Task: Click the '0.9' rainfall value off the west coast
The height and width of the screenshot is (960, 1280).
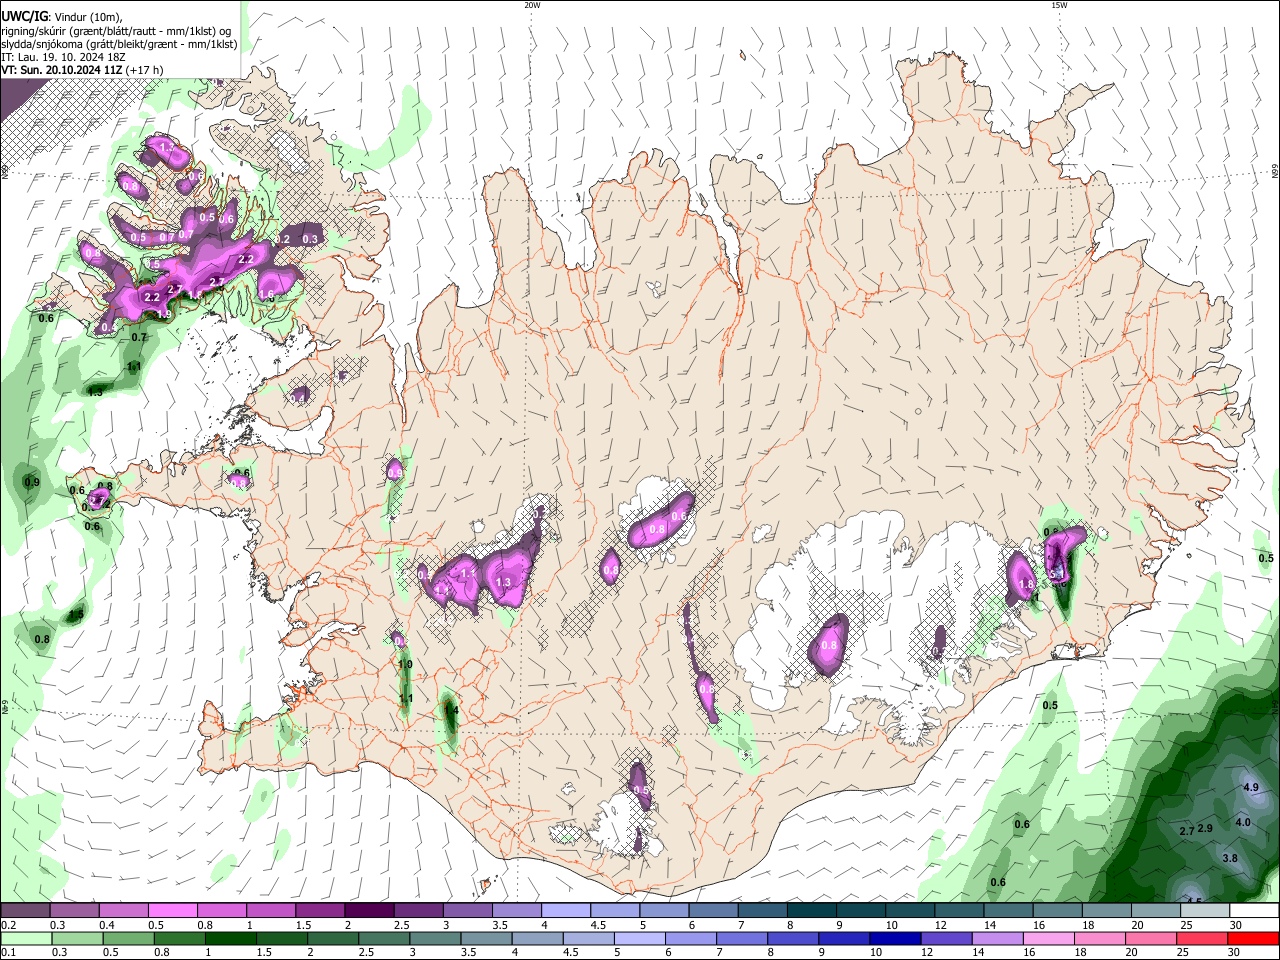Action: [x=32, y=483]
